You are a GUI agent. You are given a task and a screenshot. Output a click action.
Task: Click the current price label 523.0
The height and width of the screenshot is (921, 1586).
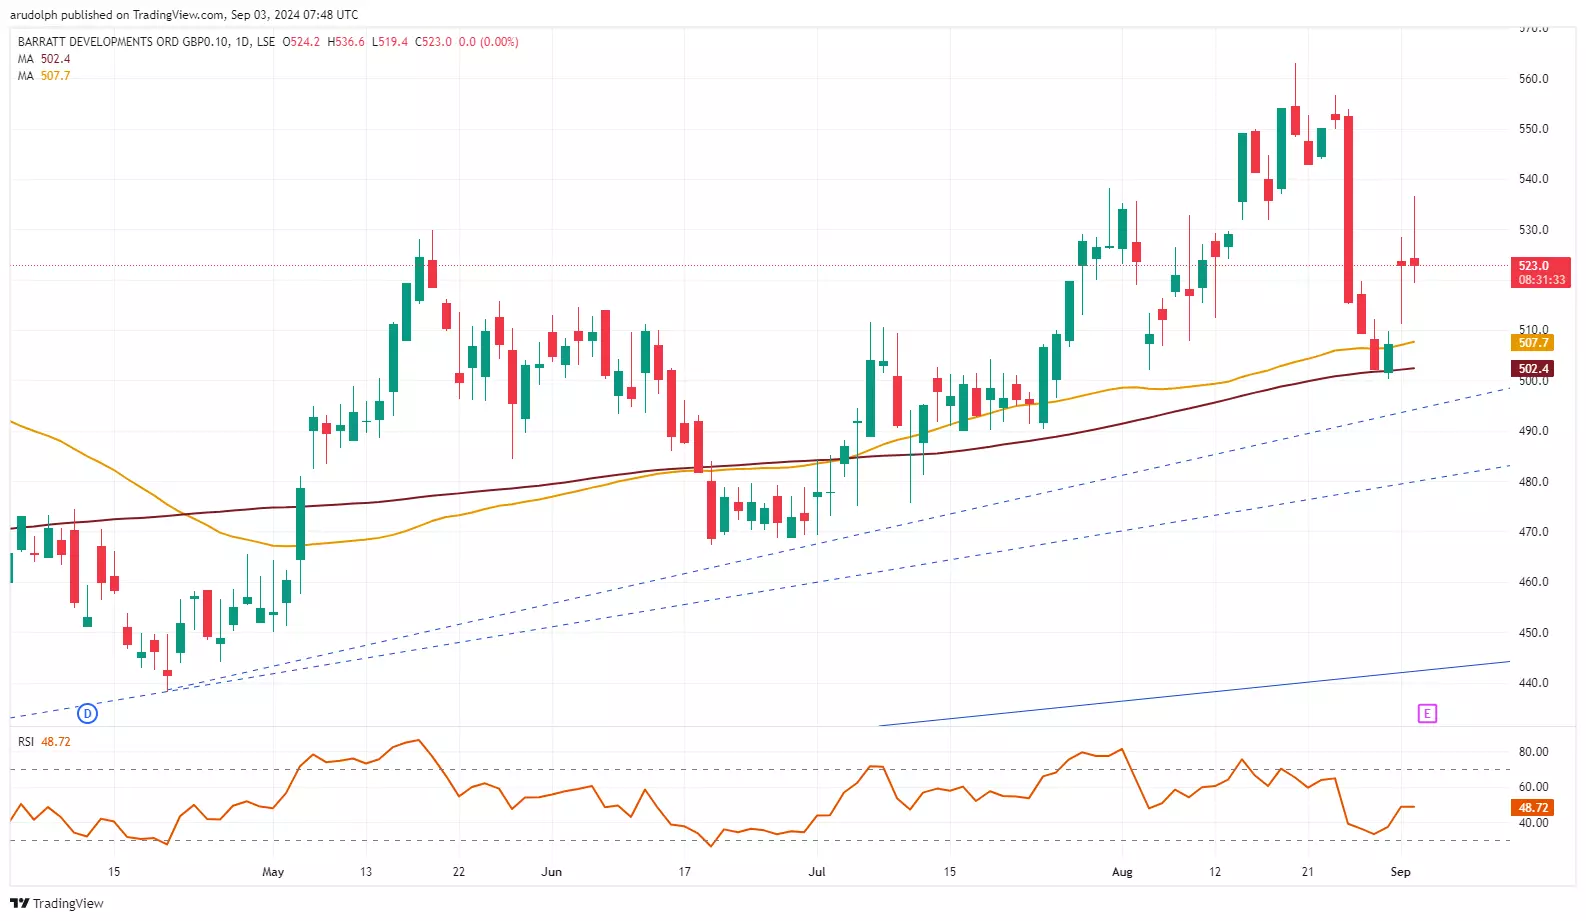(1541, 266)
